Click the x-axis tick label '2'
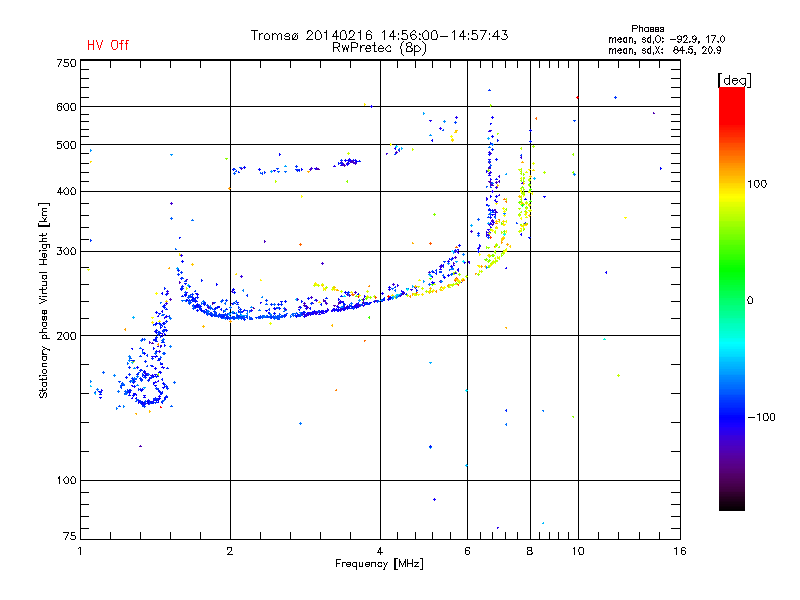This screenshot has width=800, height=600. [x=230, y=551]
